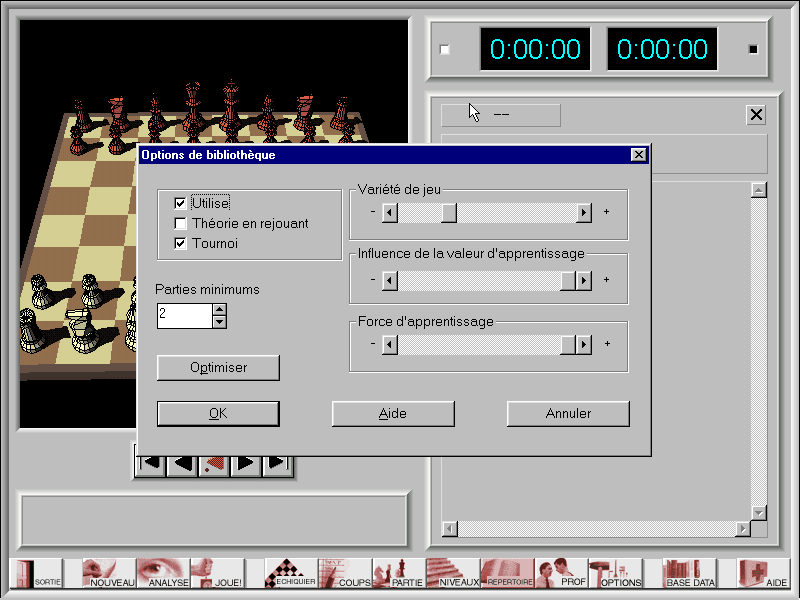The width and height of the screenshot is (800, 600).
Task: Click the ECHIQUIER chessboard icon
Action: (x=291, y=573)
